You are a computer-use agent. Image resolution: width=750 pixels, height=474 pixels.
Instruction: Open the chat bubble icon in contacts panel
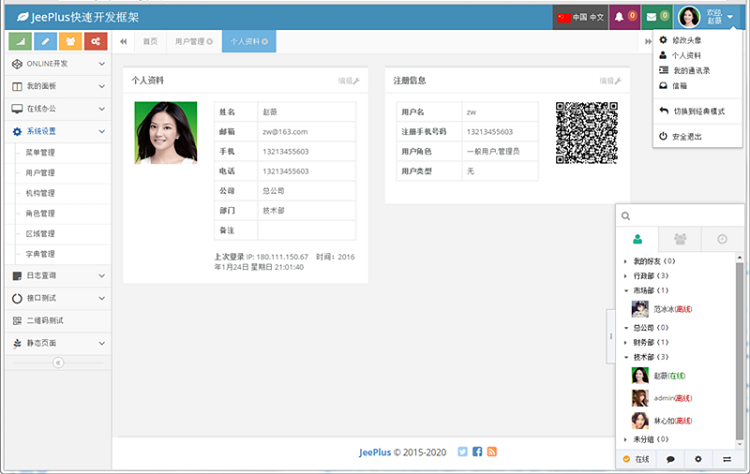(x=669, y=459)
